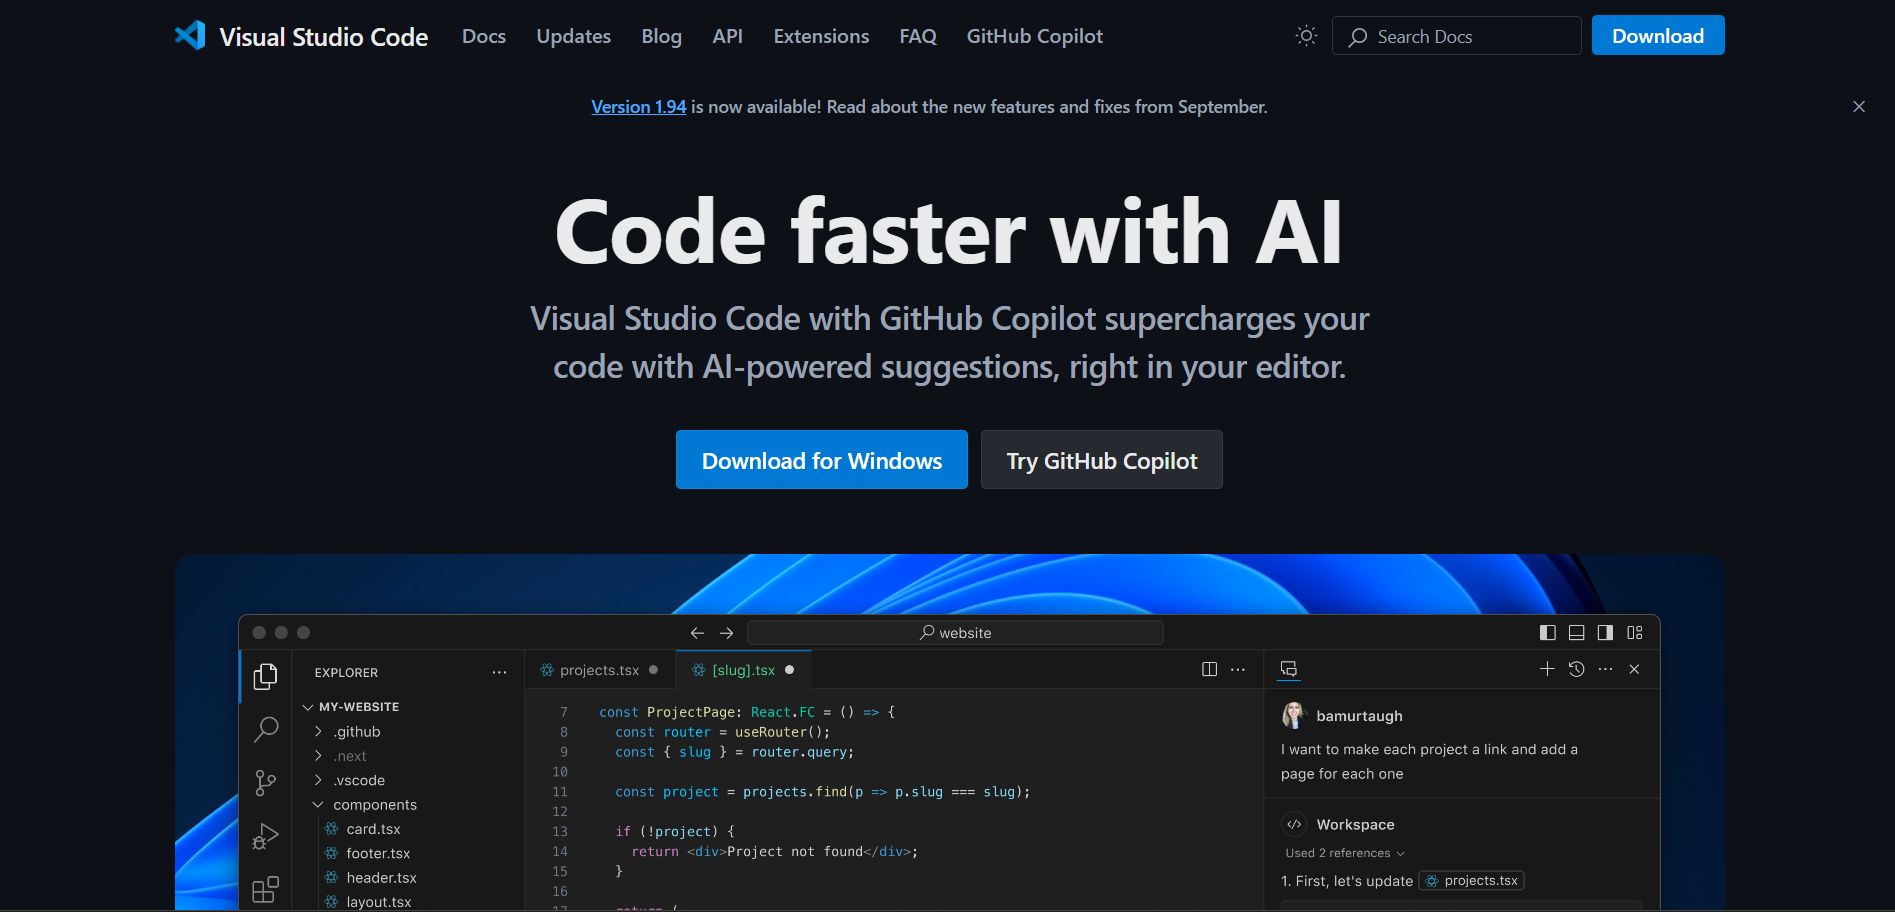Click the magnifier icon in Search Docs
Screen dimensions: 1895x912
pos(1357,37)
